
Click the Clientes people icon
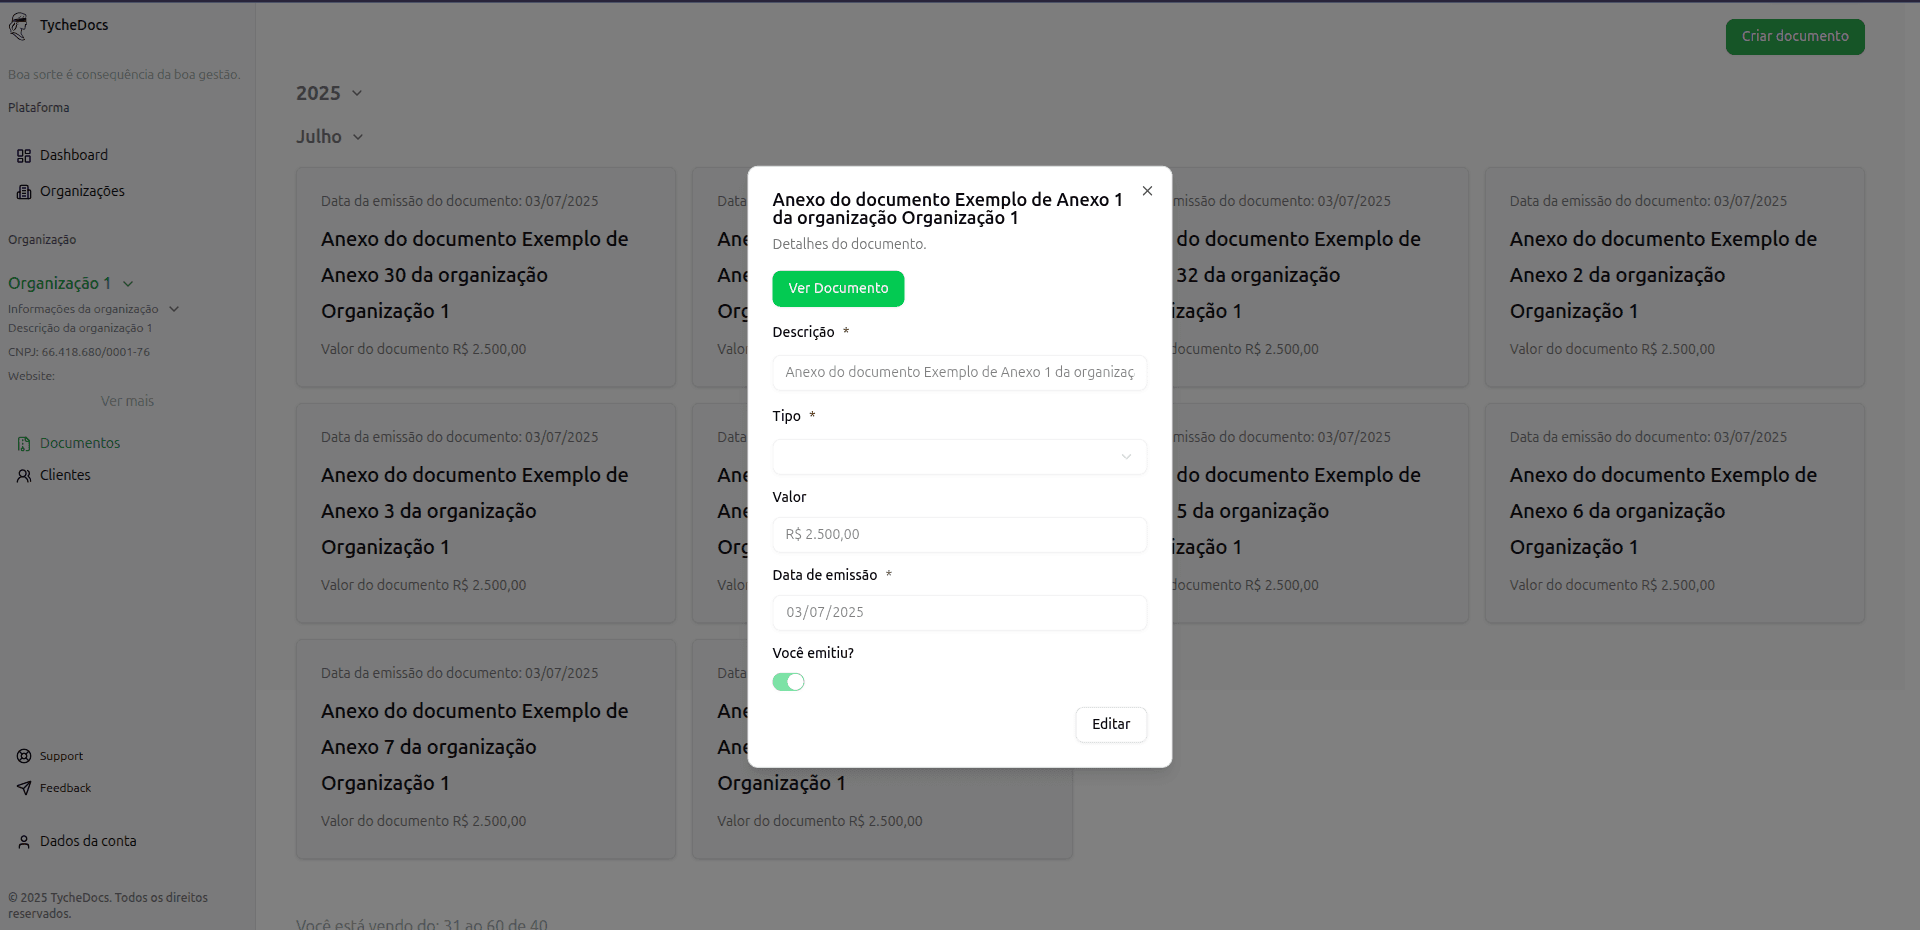(24, 476)
